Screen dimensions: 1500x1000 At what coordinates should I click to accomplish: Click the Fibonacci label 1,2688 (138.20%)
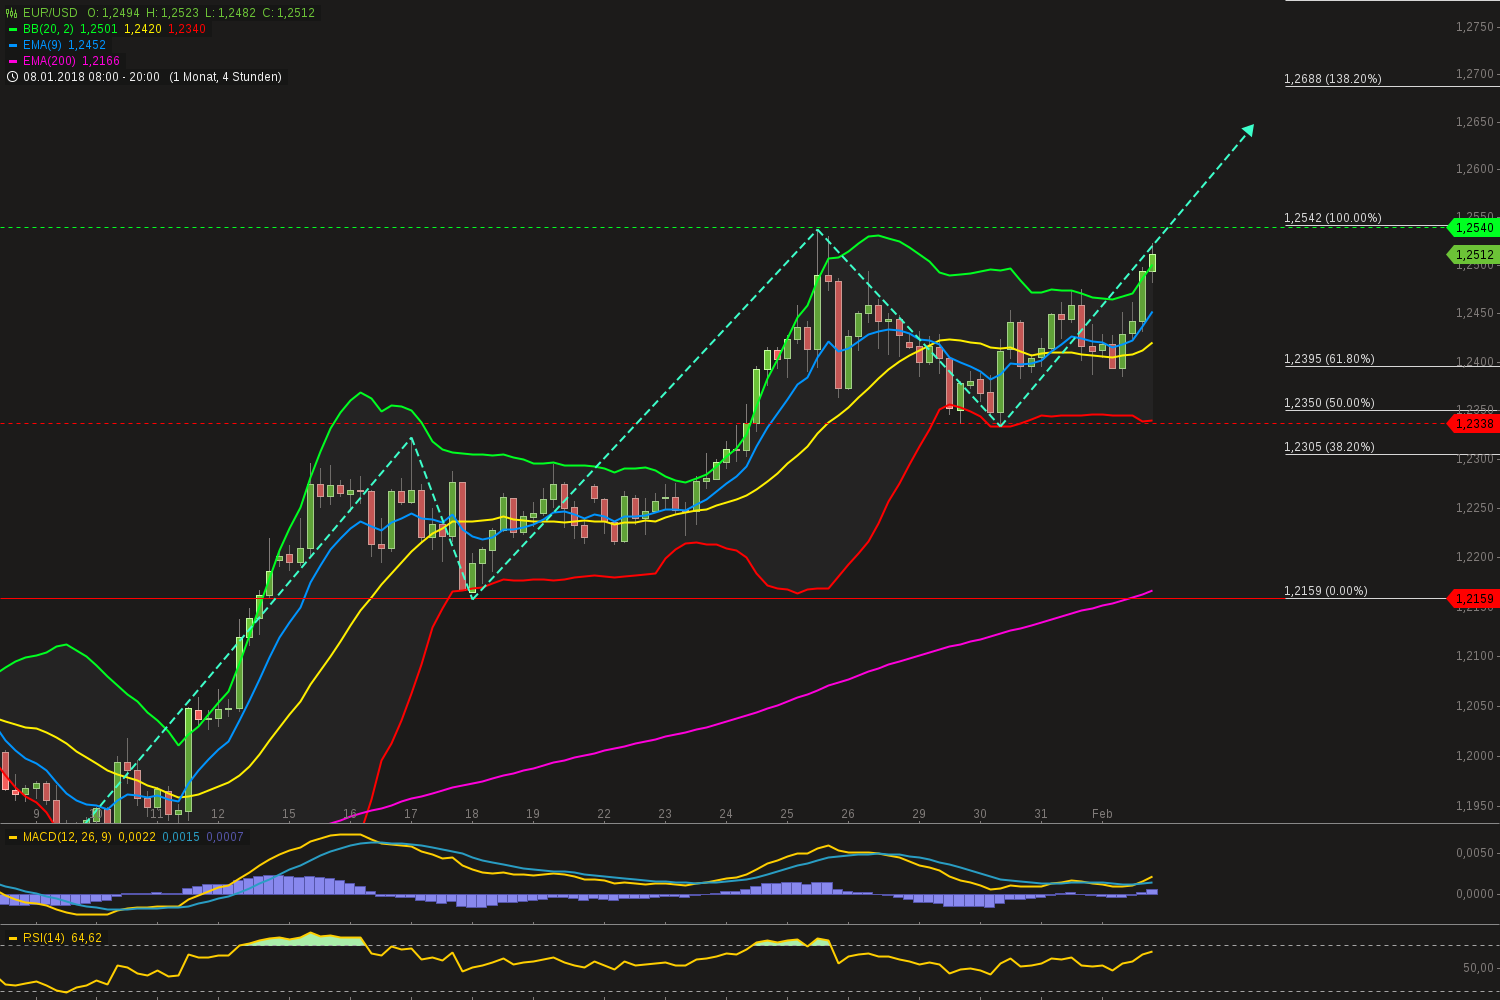(1333, 79)
